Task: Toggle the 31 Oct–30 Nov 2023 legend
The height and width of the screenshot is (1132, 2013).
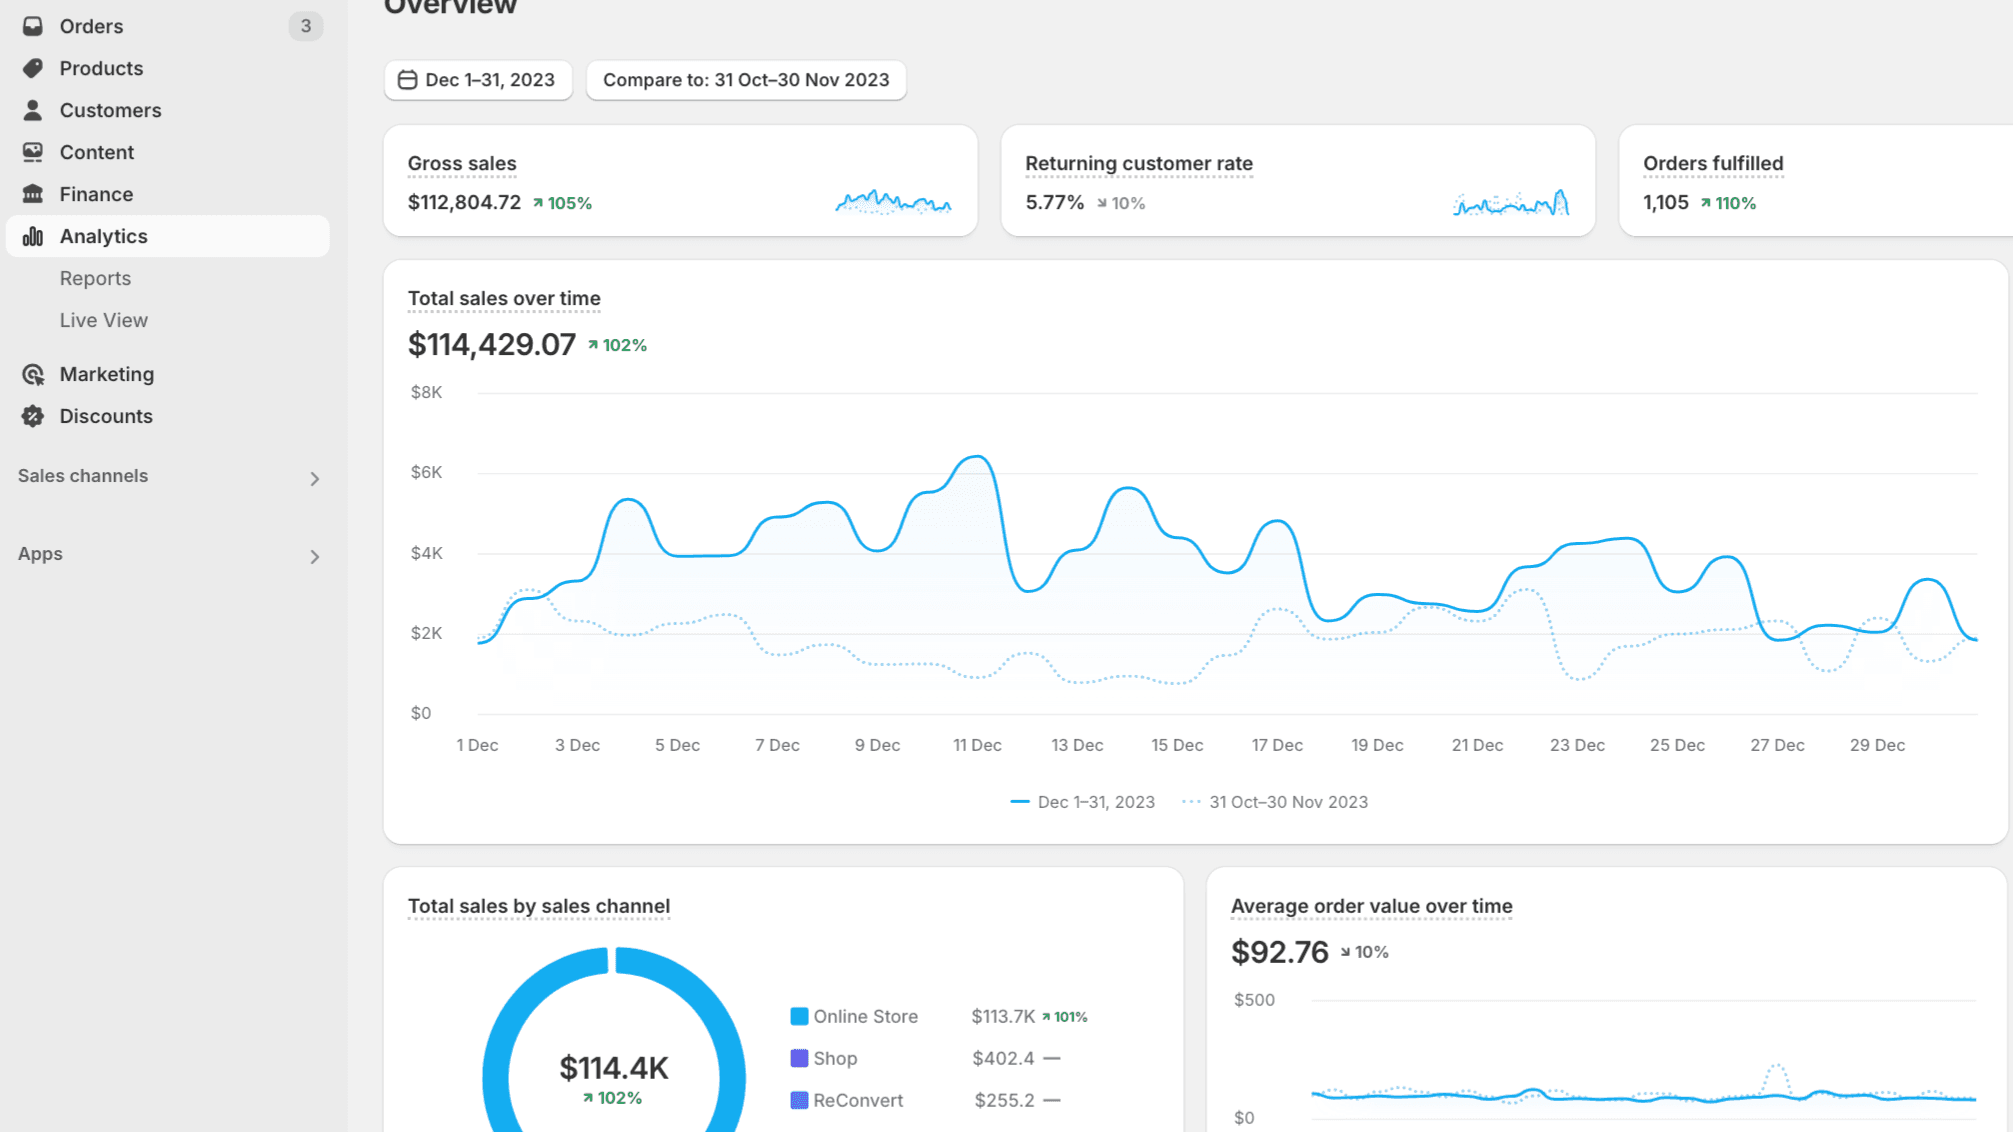Action: point(1275,802)
